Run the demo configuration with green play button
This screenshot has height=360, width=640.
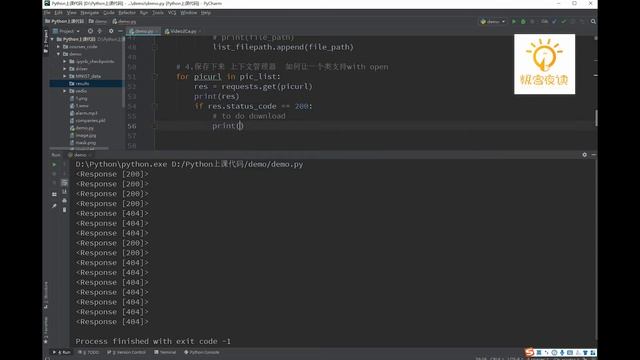[x=513, y=21]
